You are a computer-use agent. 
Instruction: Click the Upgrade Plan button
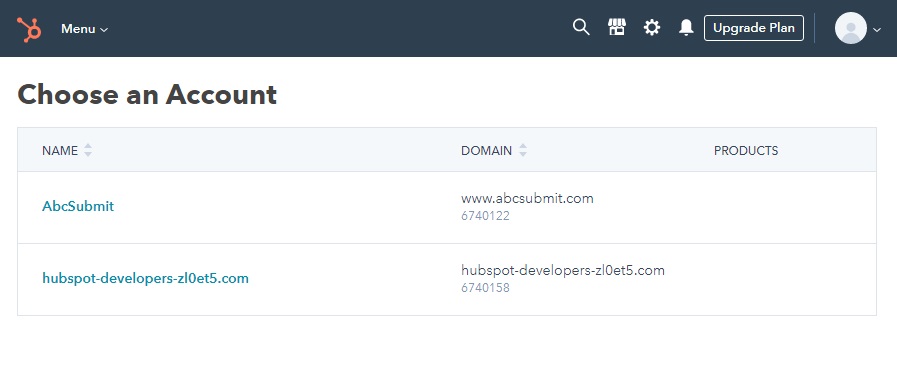(753, 28)
